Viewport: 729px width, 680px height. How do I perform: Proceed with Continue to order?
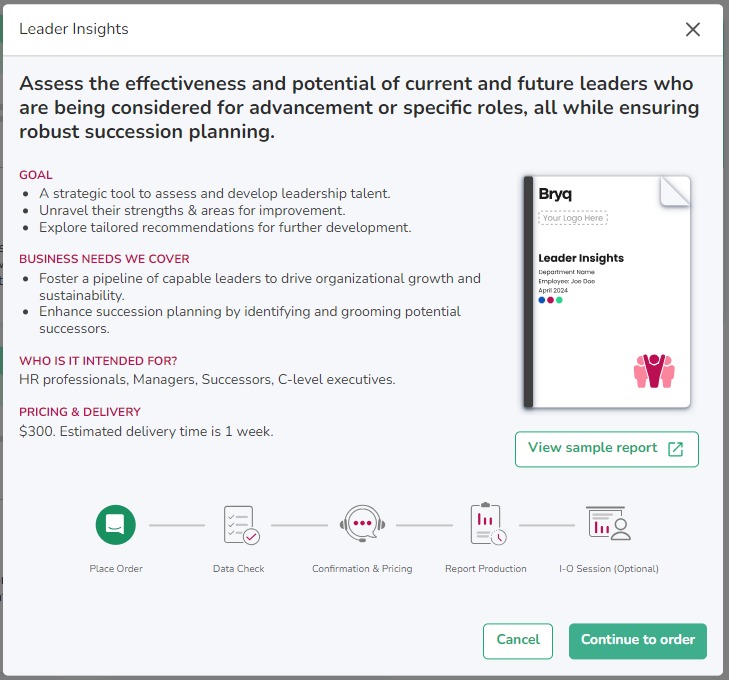[638, 641]
